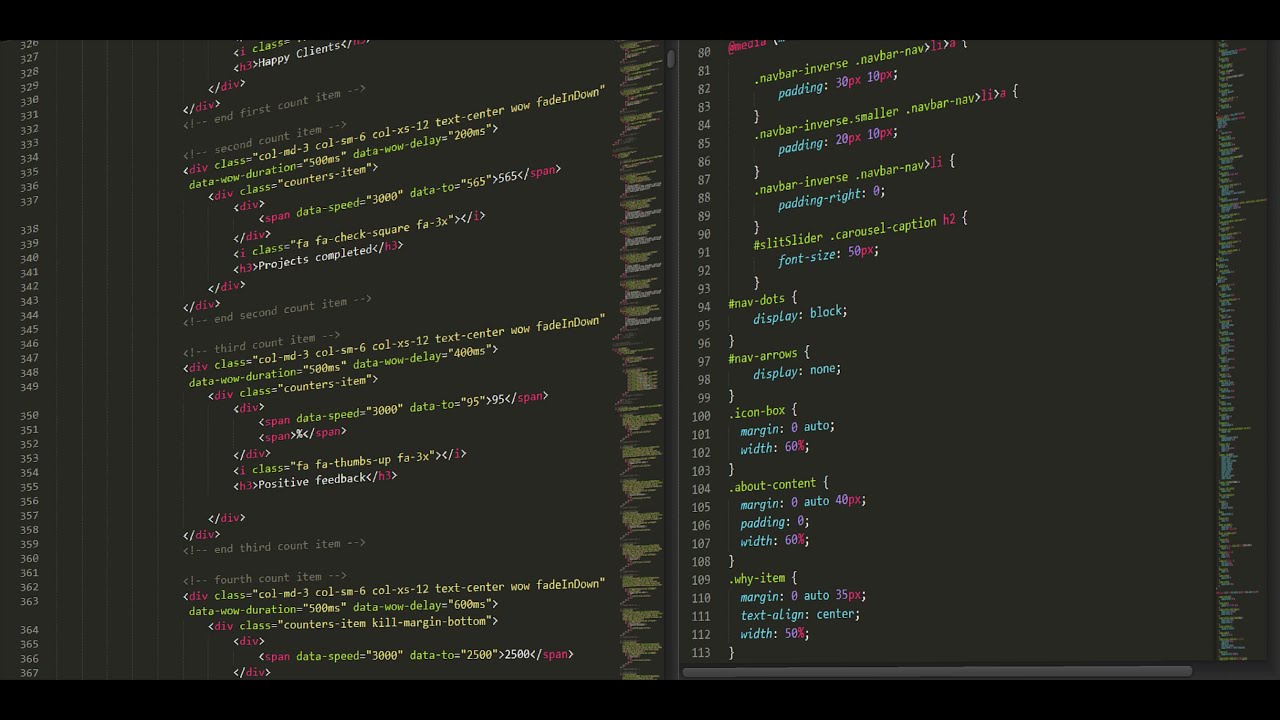
Task: Click data-to="565" span line
Action: pos(410,194)
